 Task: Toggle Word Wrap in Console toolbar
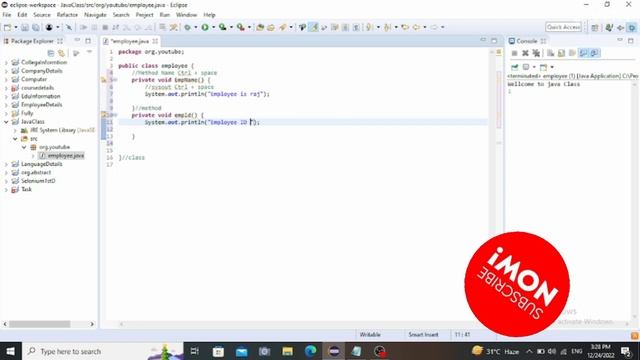pyautogui.click(x=572, y=53)
